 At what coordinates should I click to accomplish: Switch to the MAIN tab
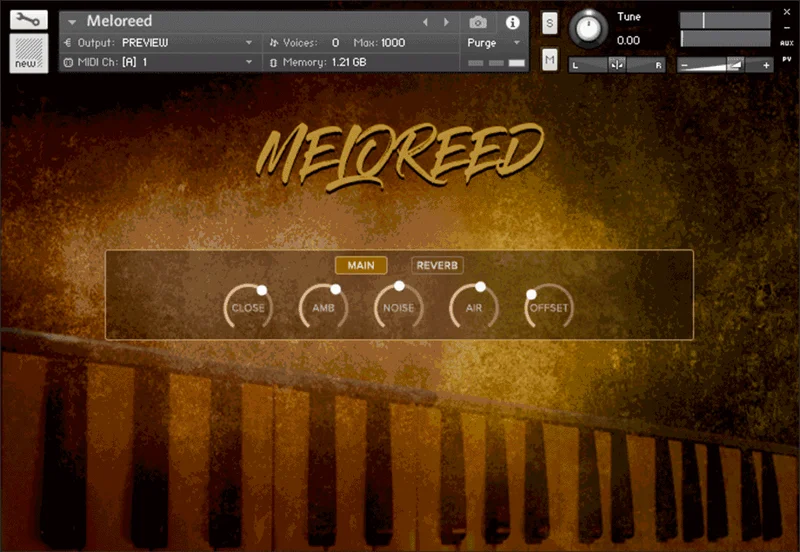[361, 265]
